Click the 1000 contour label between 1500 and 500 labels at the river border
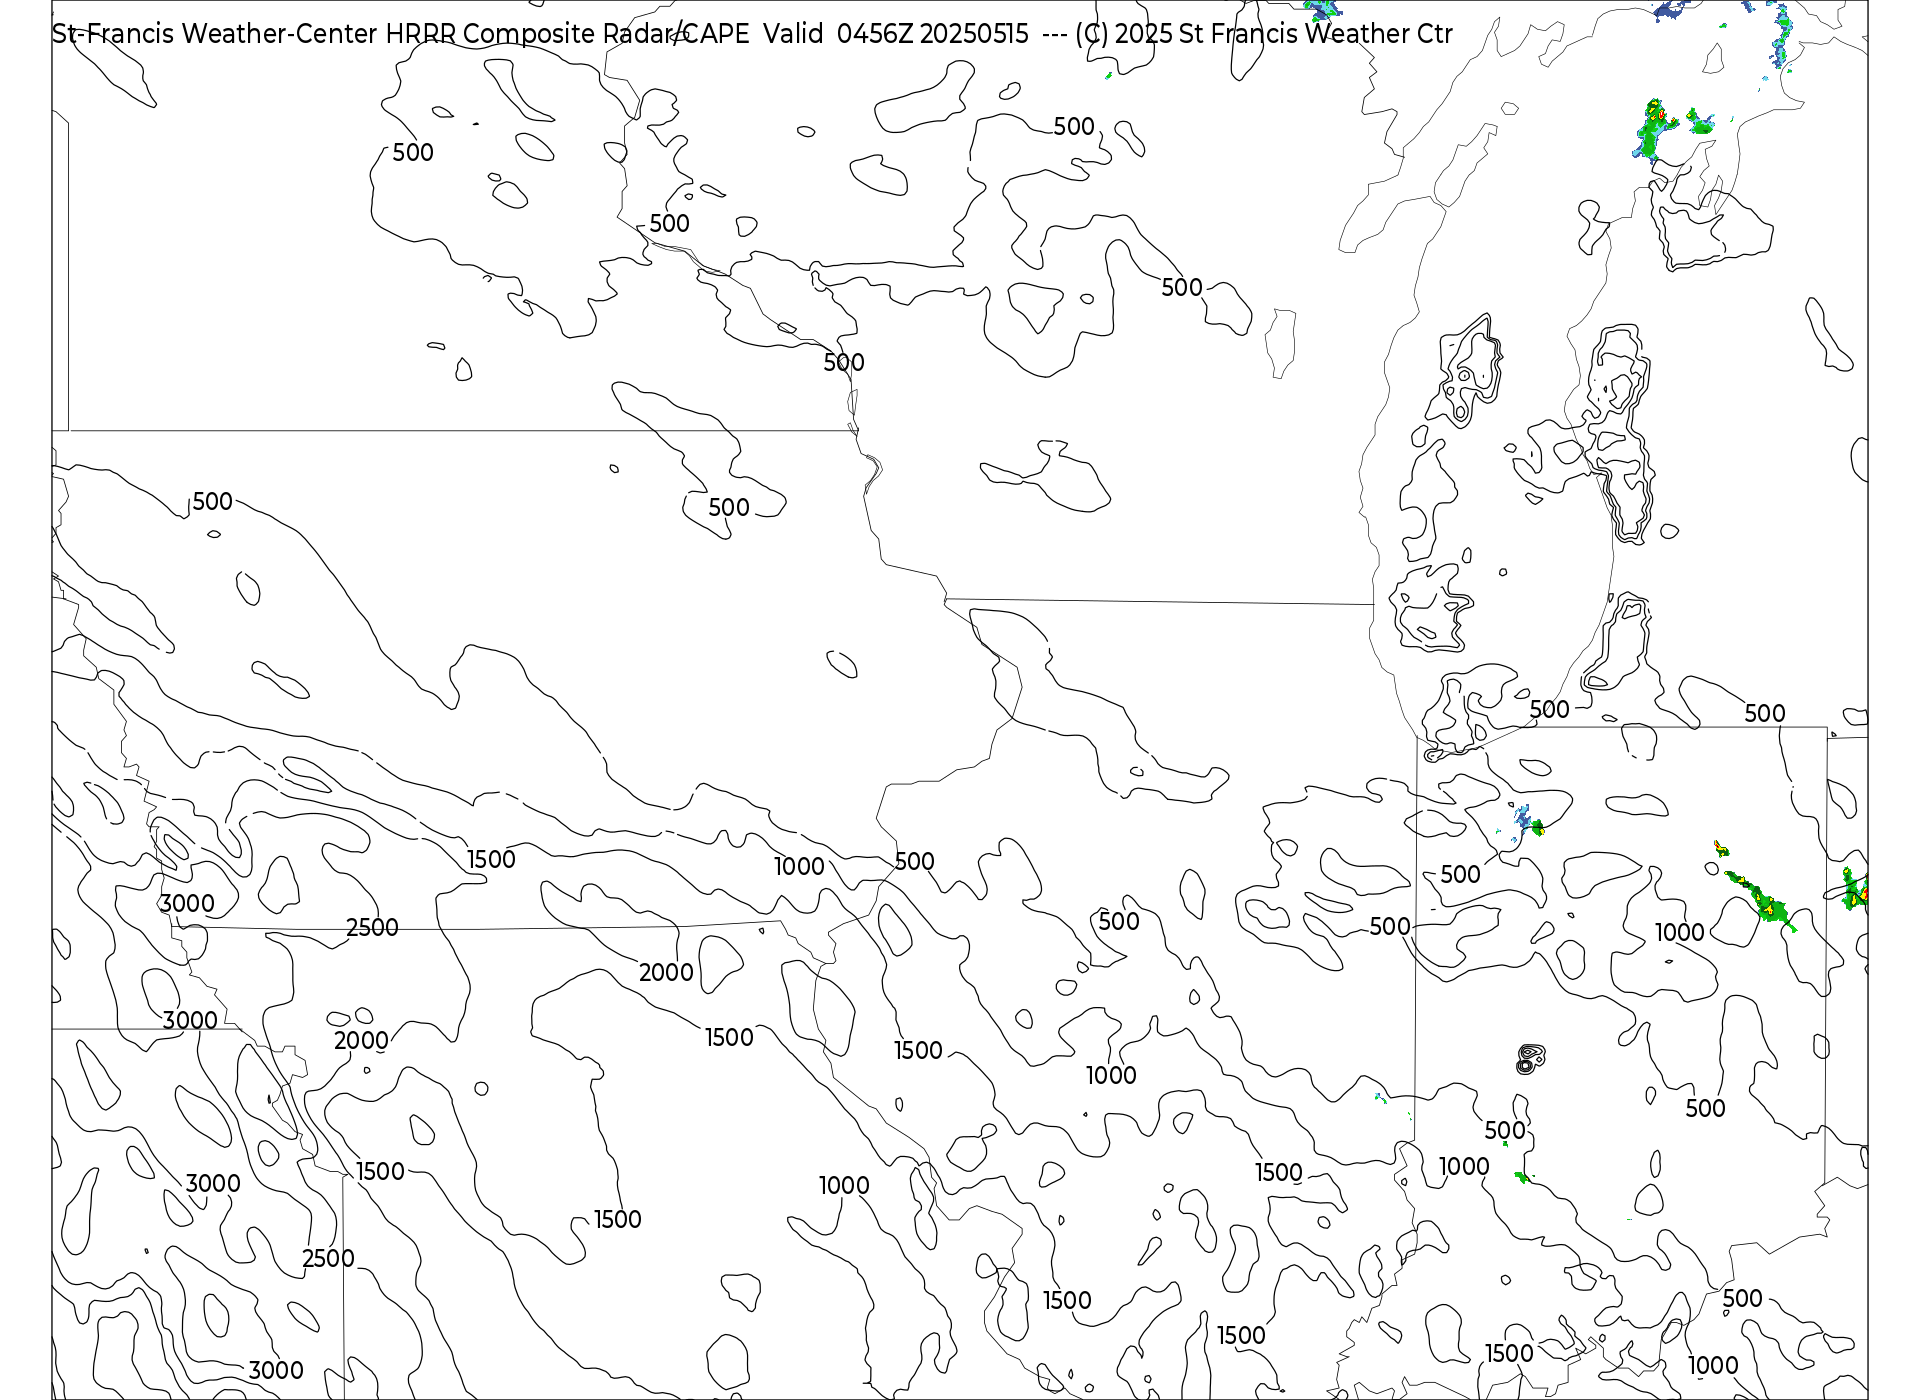Screen dimensions: 1920x1400 point(799,866)
